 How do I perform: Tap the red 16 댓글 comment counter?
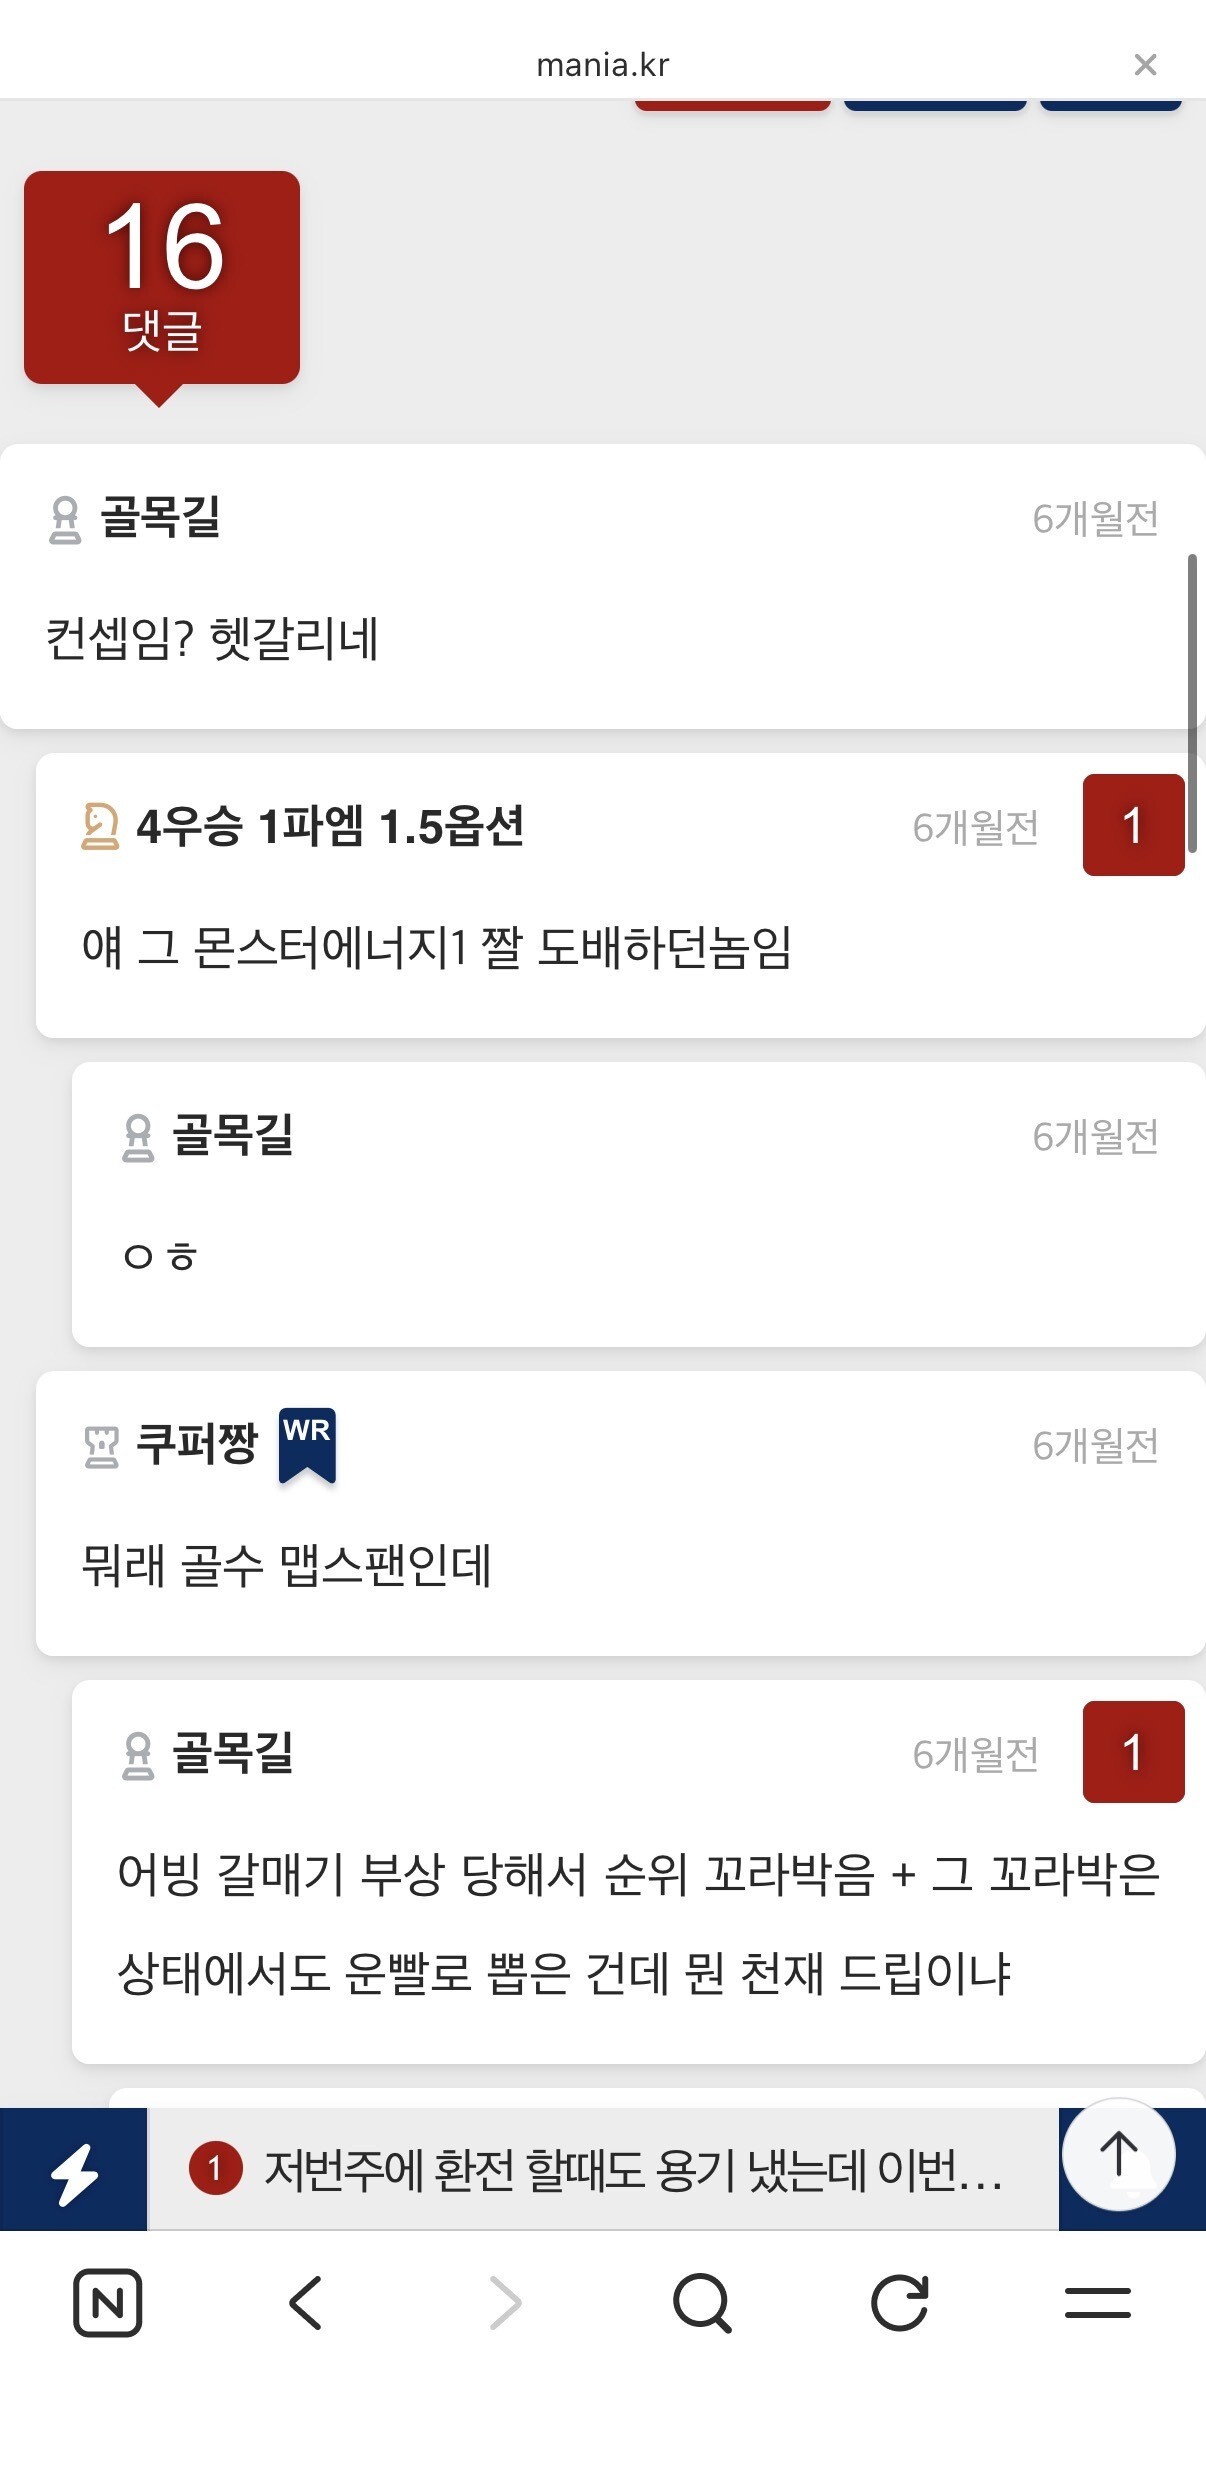click(162, 278)
